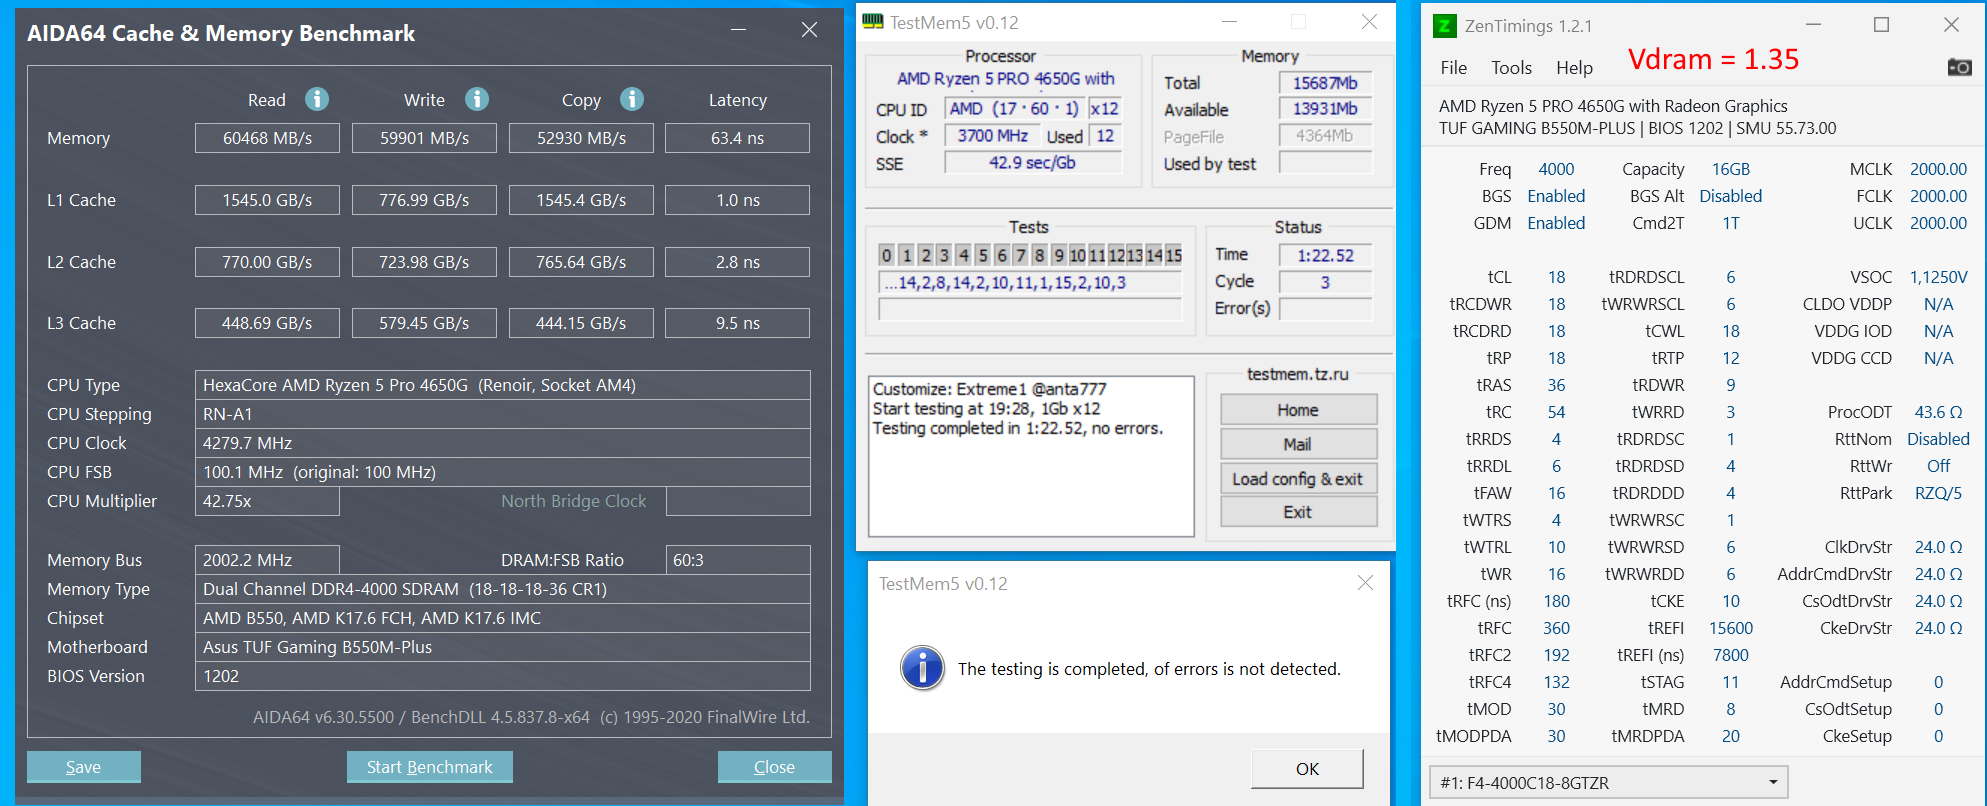Screen dimensions: 1987x806
Task: Click the info icon next to Read
Action: [x=317, y=99]
